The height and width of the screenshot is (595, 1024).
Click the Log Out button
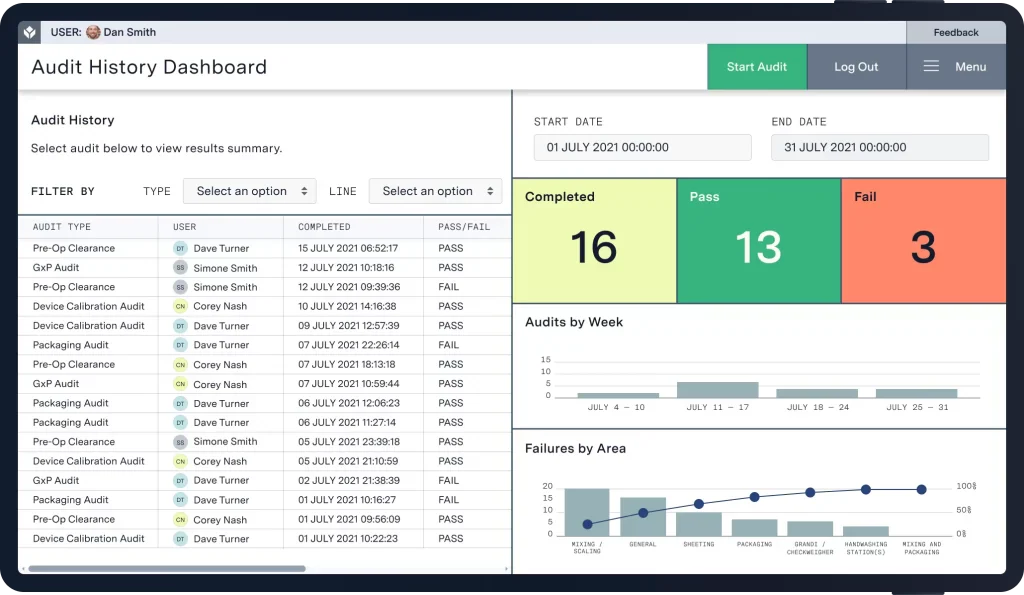pyautogui.click(x=856, y=67)
